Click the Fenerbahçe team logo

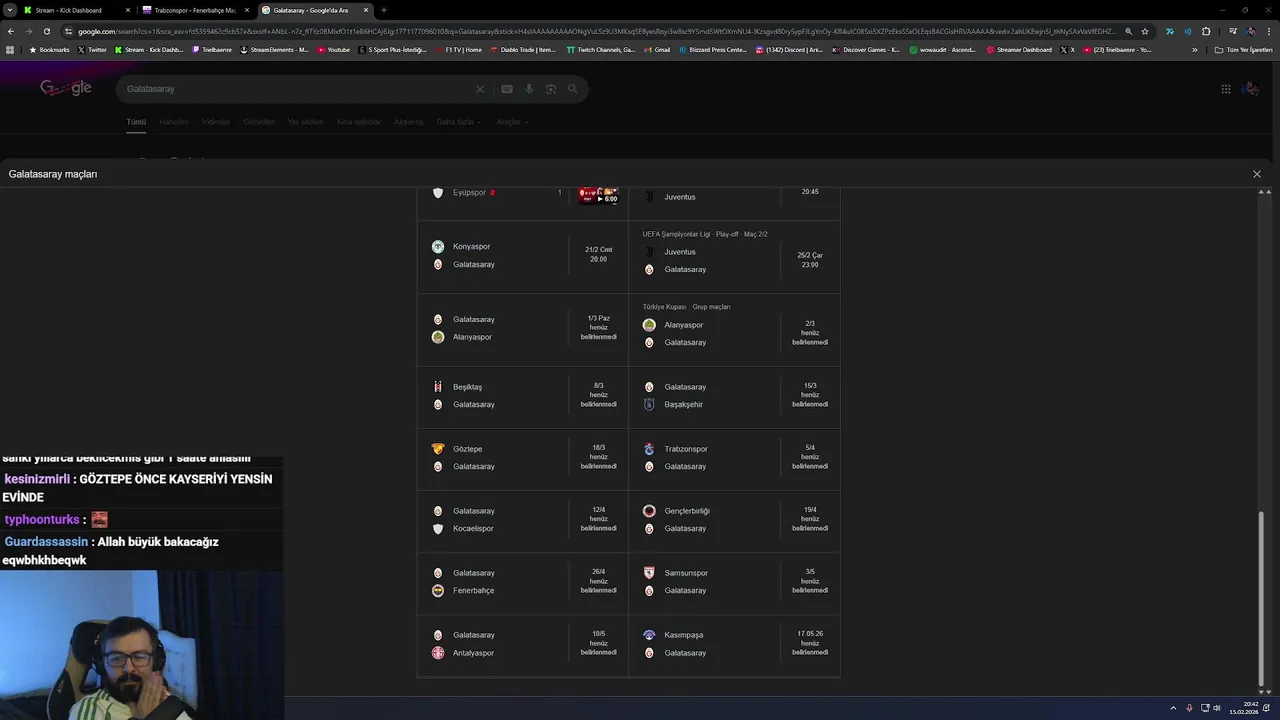[437, 590]
